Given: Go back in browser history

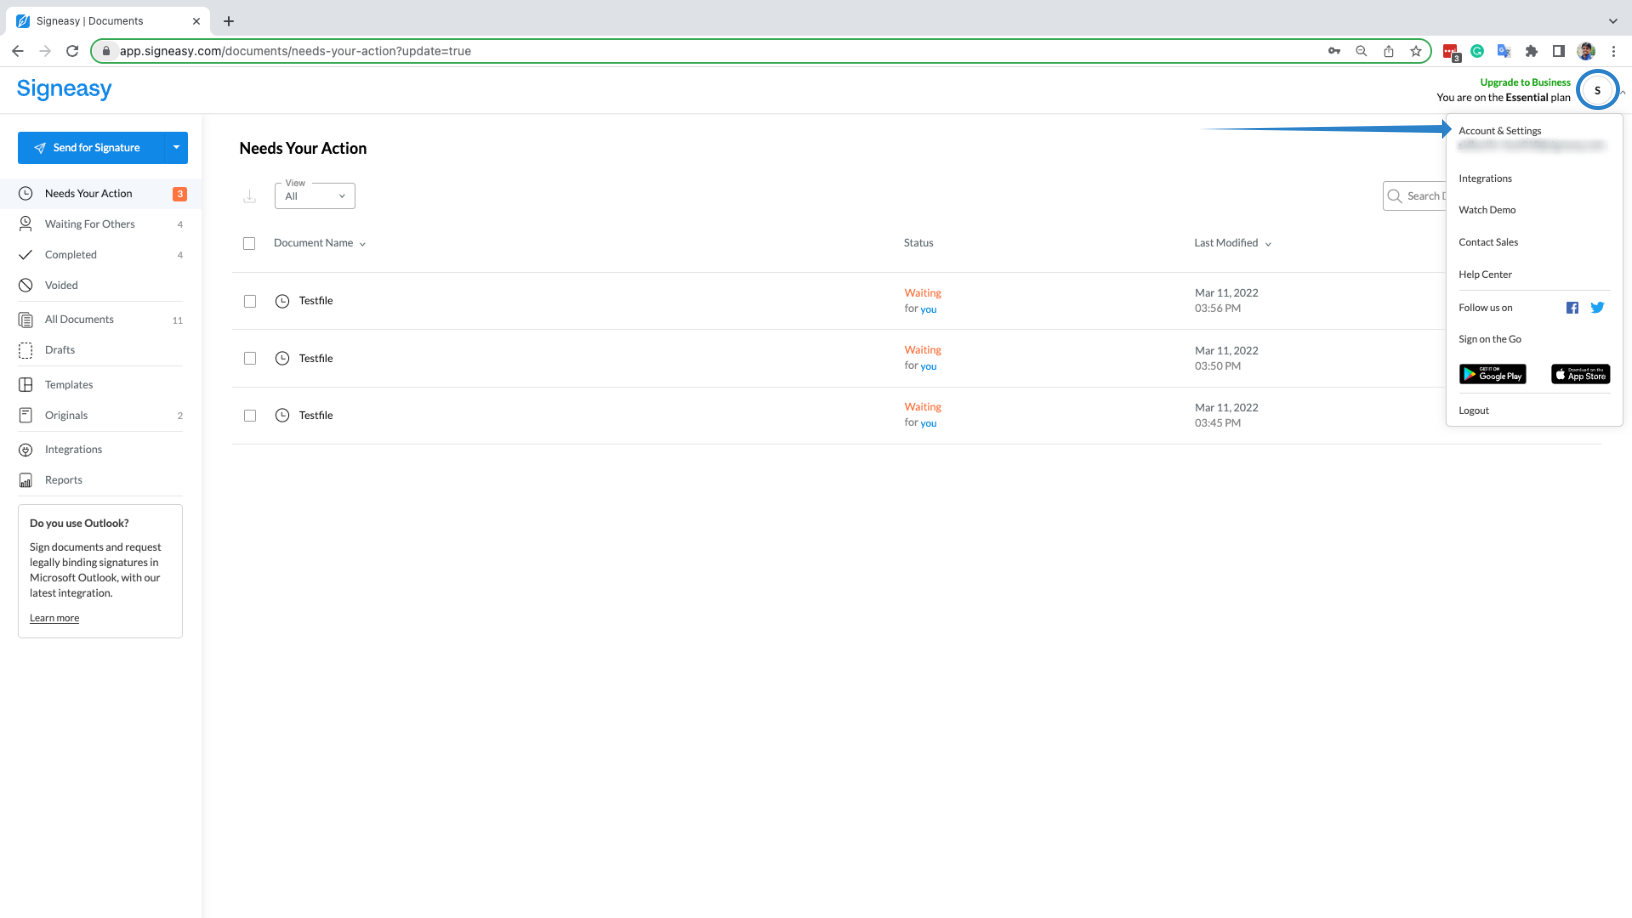Looking at the screenshot, I should 18,51.
